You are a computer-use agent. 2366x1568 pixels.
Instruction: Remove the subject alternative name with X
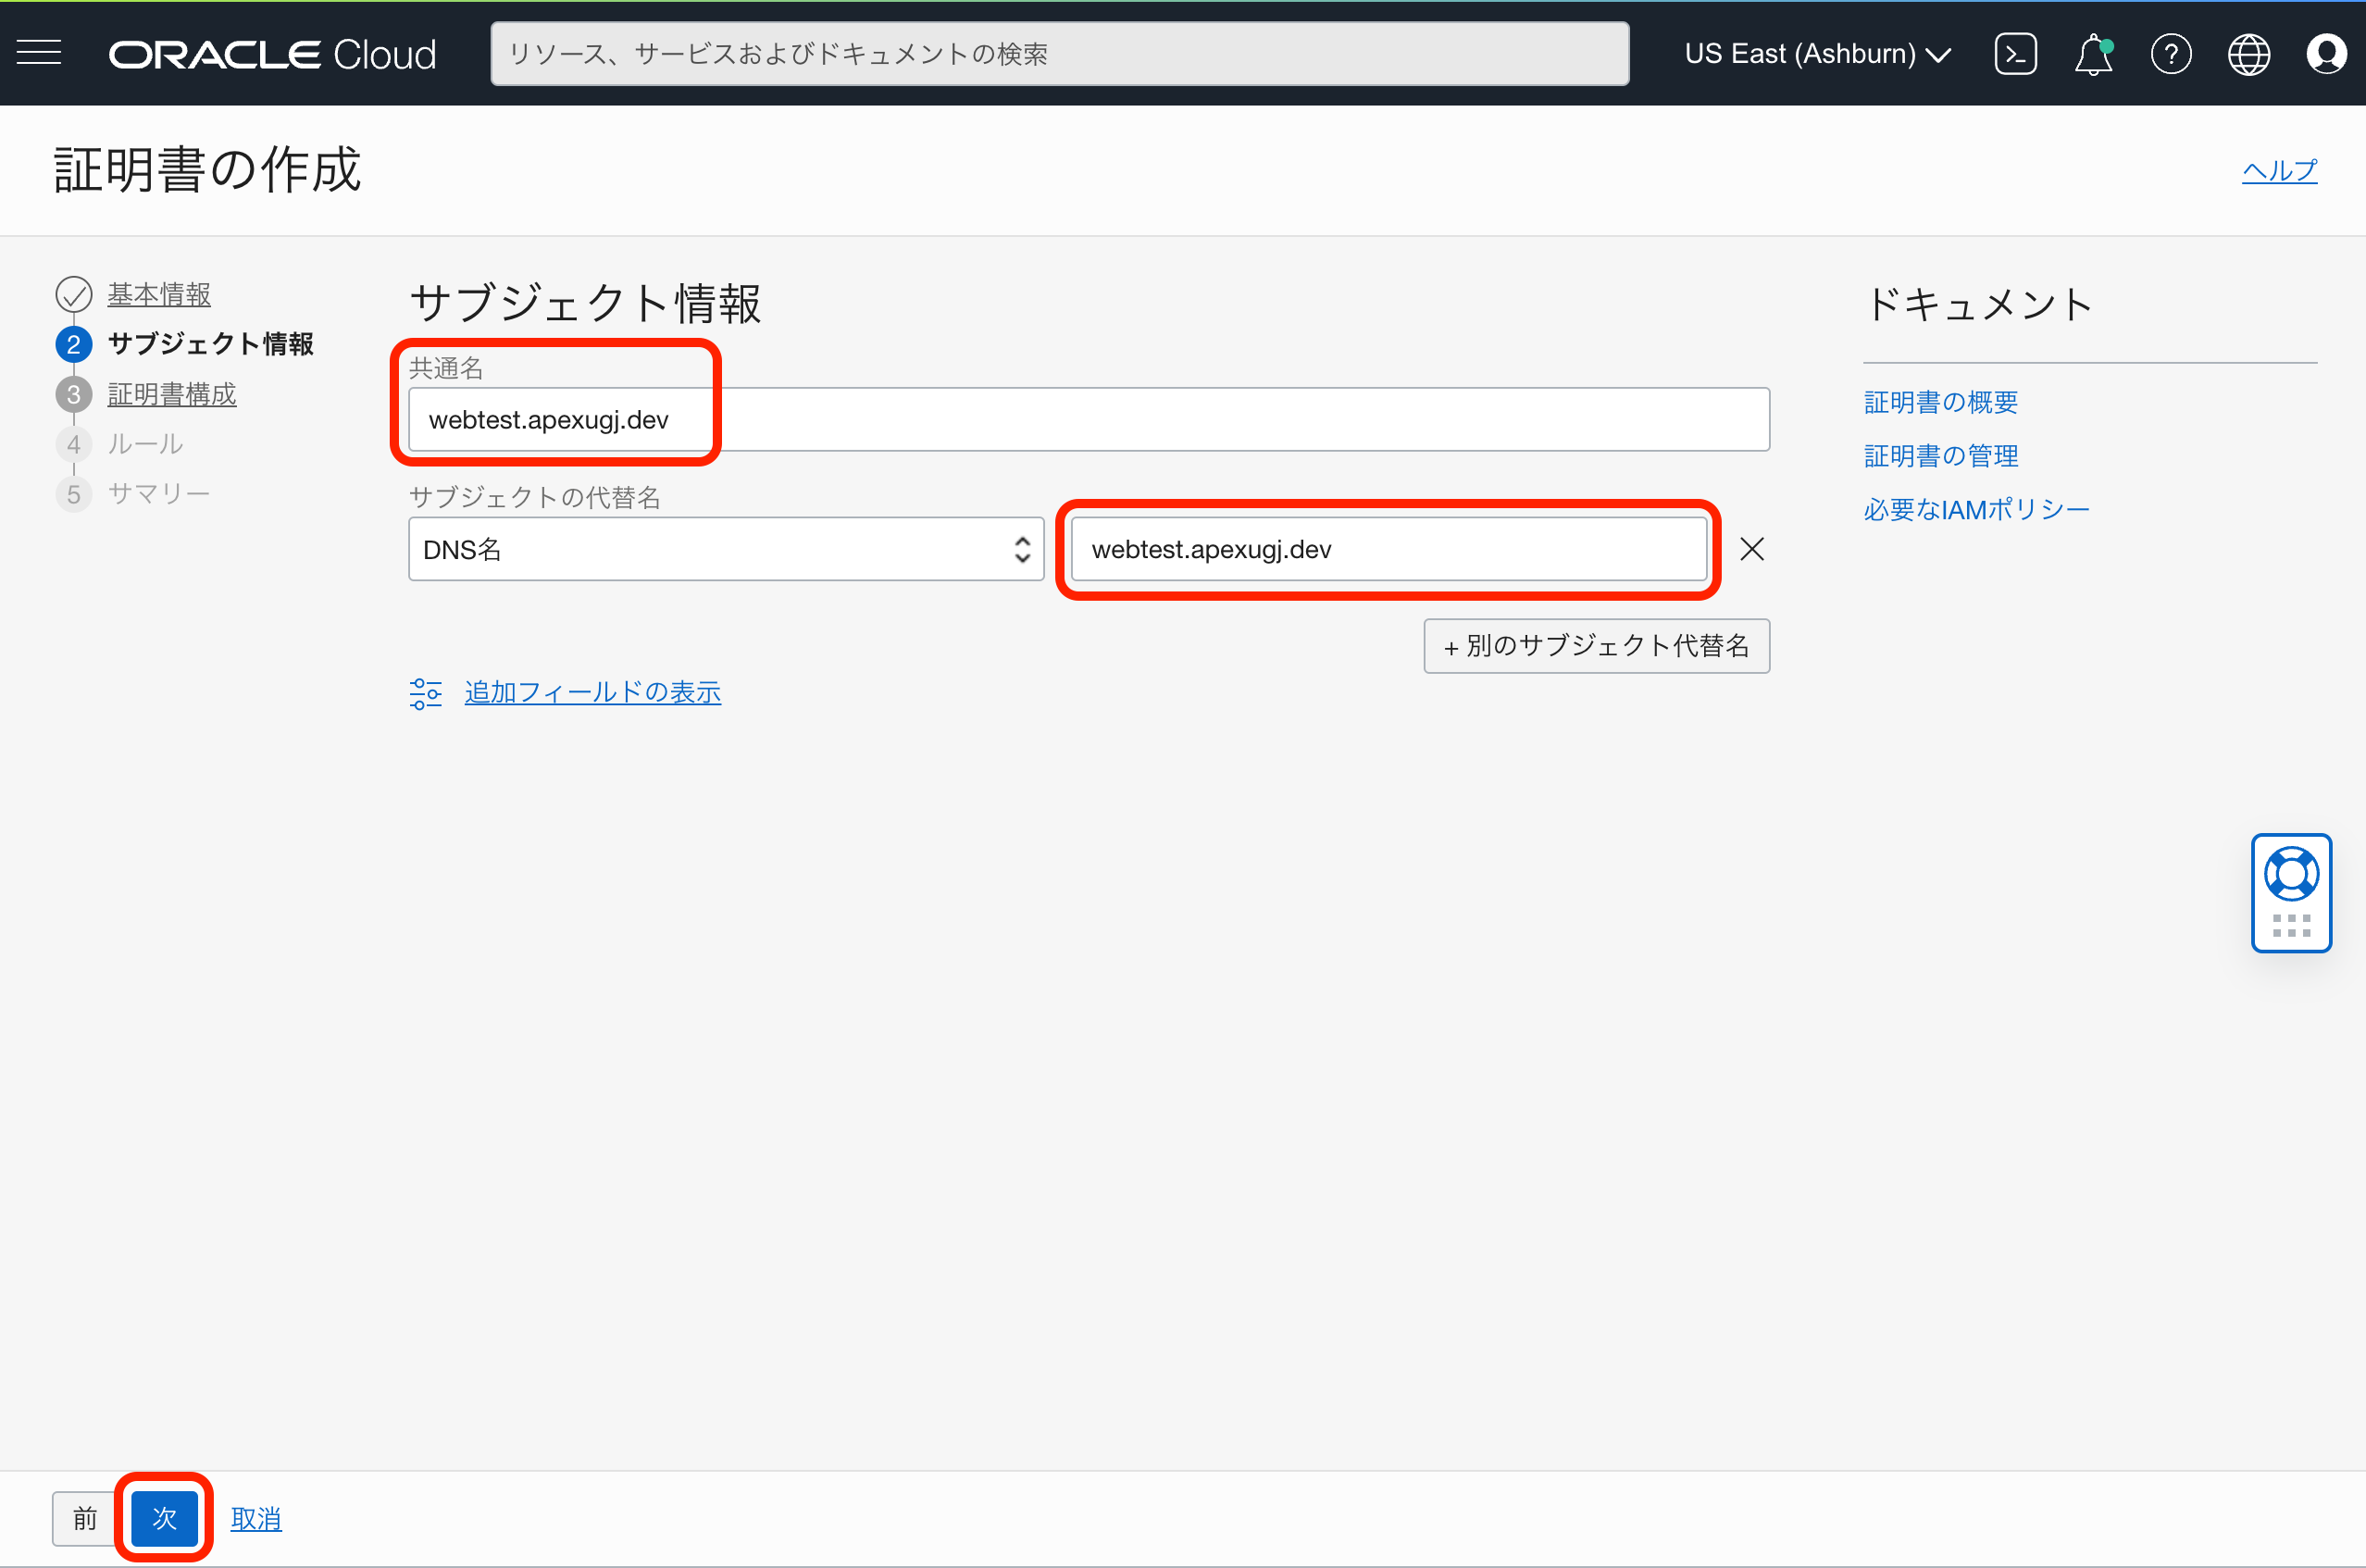click(1752, 549)
